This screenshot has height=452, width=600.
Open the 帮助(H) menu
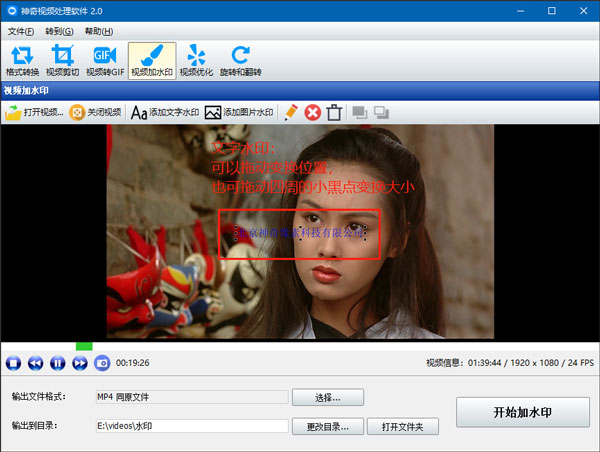99,31
